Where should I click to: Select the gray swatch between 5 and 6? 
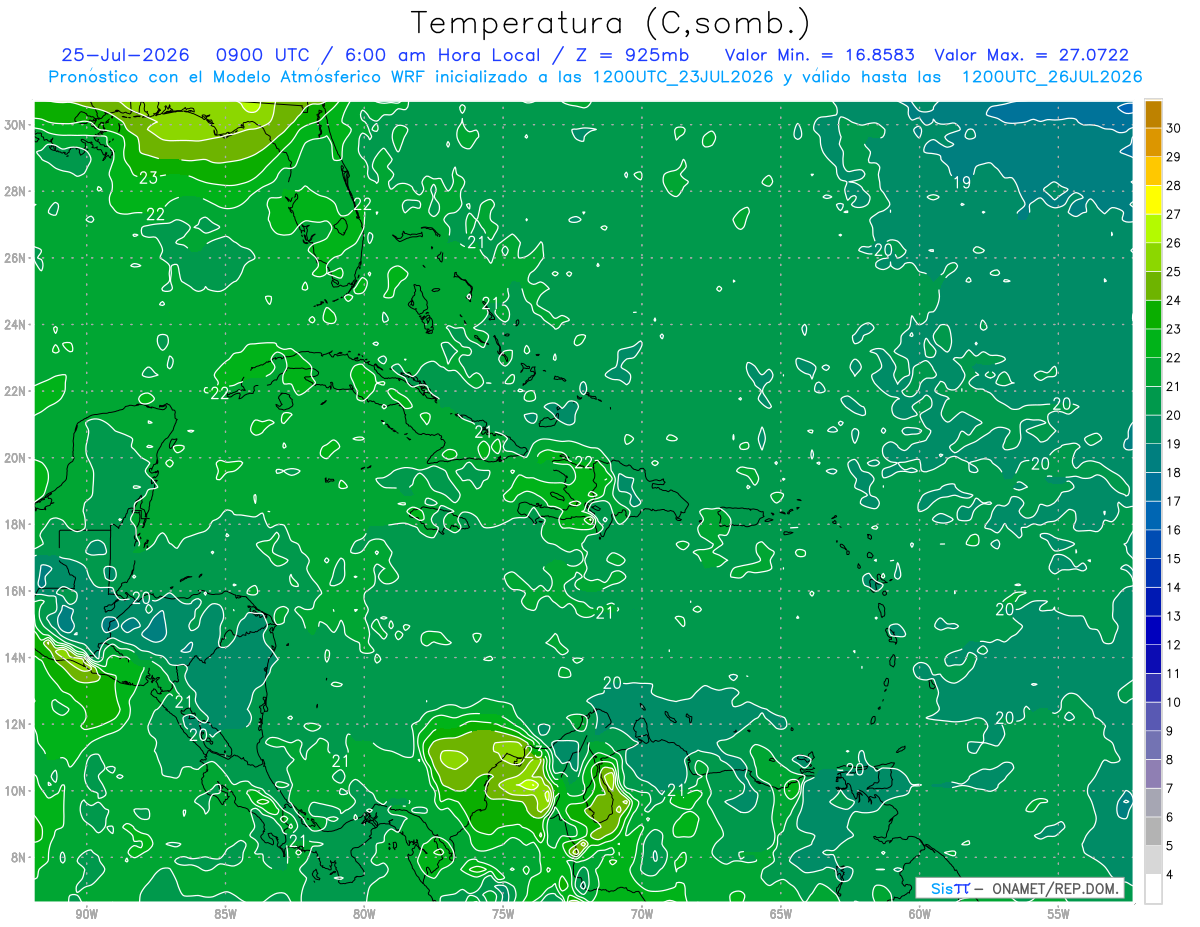(1153, 831)
